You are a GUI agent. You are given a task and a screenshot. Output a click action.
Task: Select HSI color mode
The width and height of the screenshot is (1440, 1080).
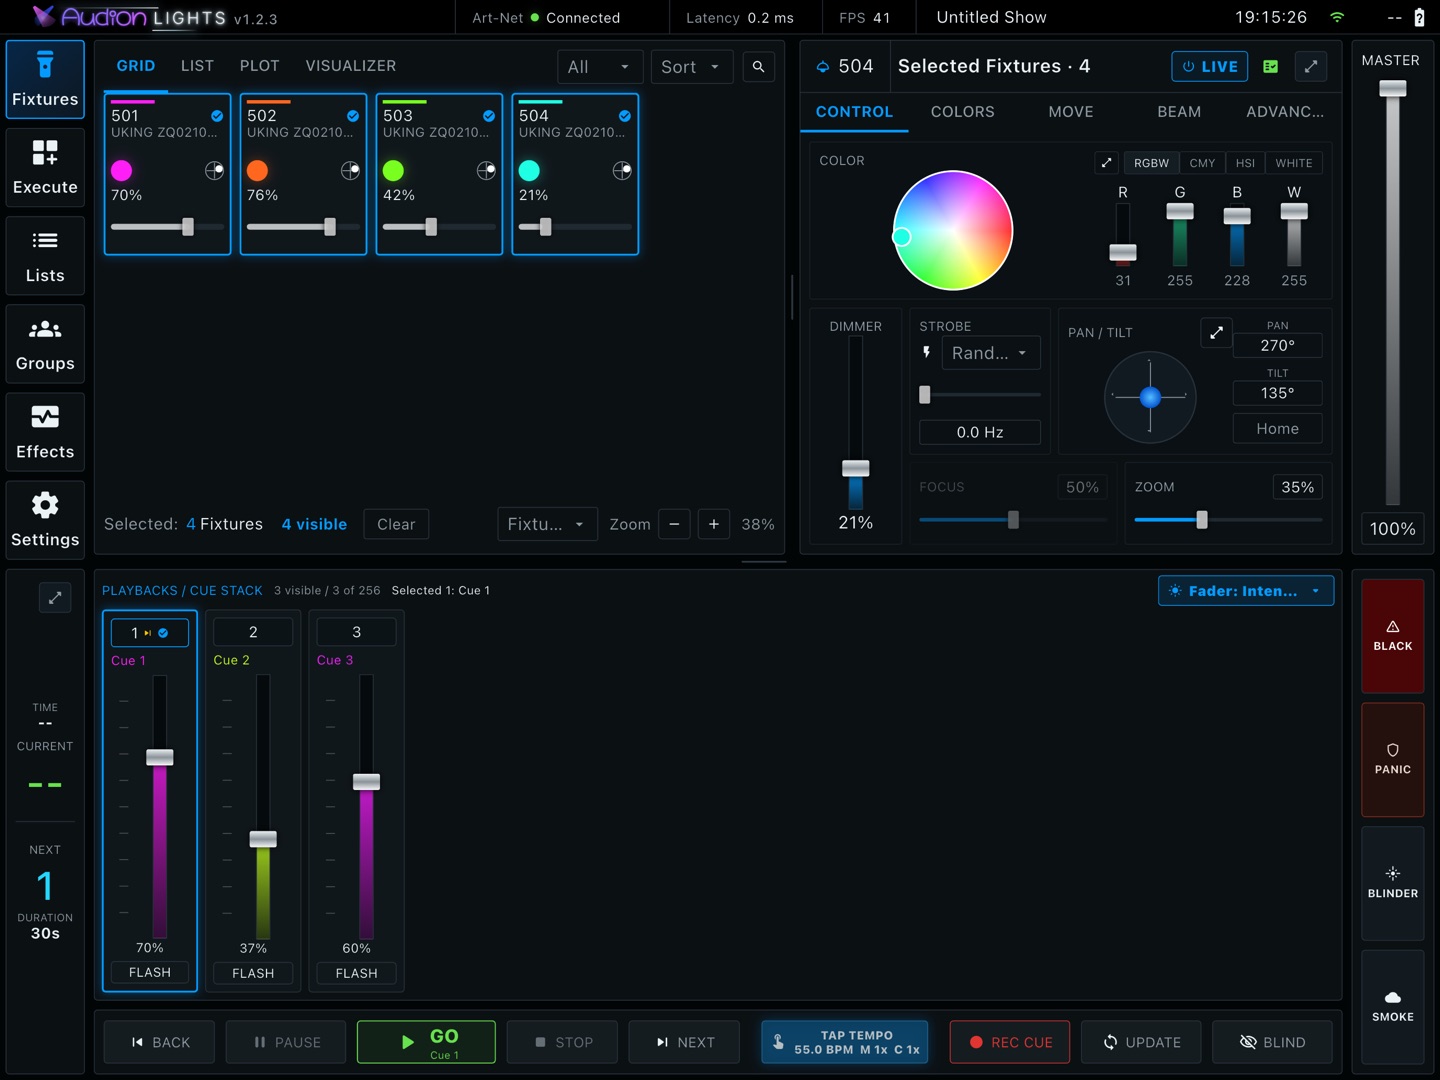1246,163
